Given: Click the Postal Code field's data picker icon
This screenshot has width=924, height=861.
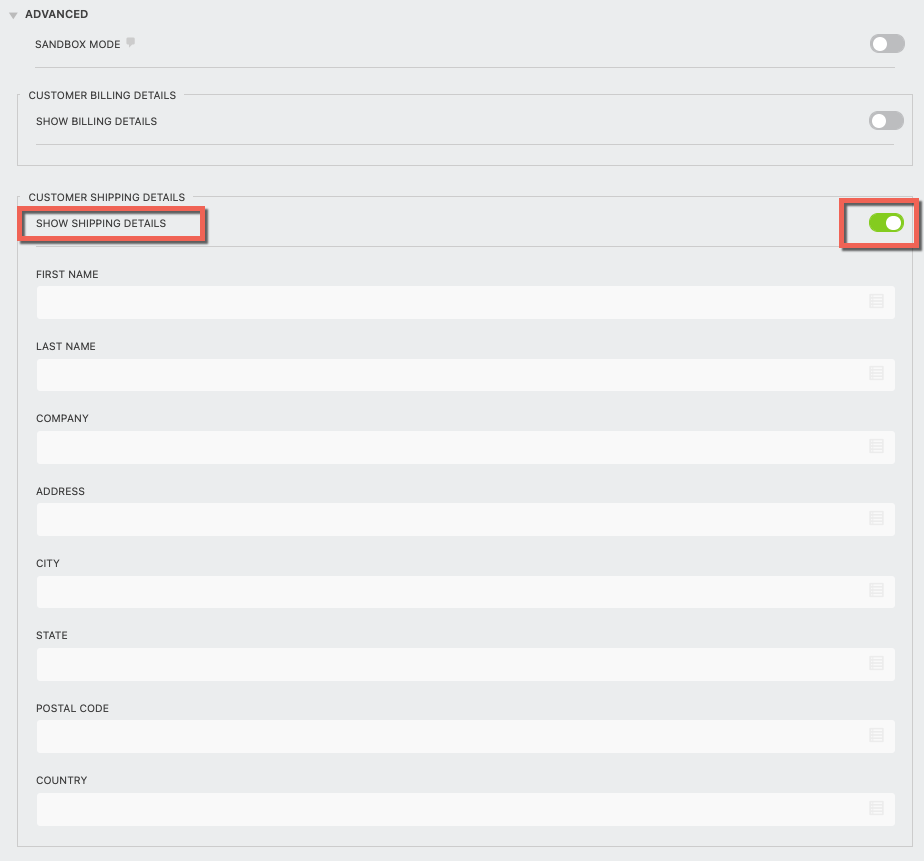Looking at the screenshot, I should (x=876, y=735).
